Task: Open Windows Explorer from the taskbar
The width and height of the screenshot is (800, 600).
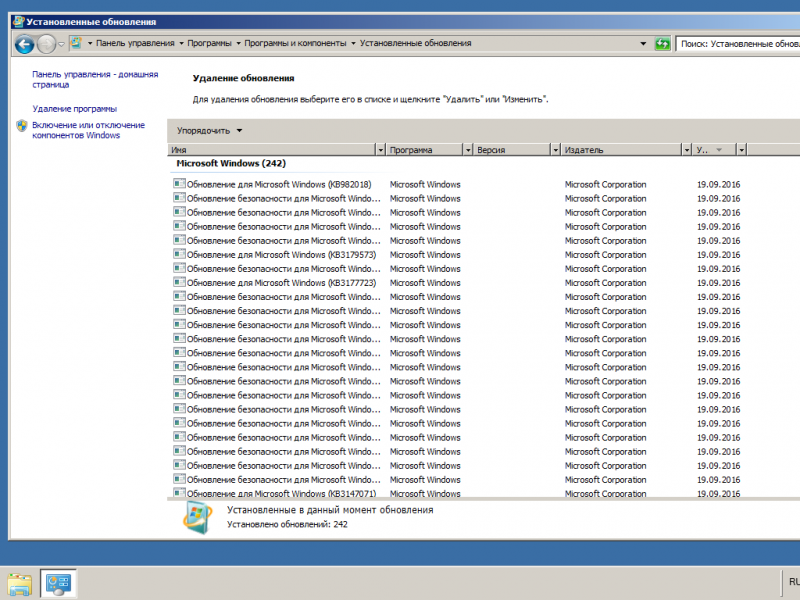Action: click(19, 584)
